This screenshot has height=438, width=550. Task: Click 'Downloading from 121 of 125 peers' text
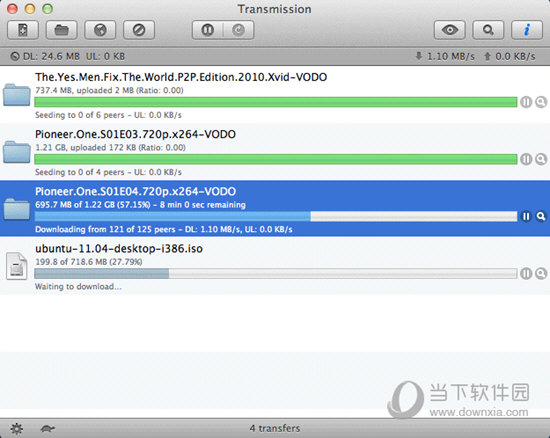(105, 229)
